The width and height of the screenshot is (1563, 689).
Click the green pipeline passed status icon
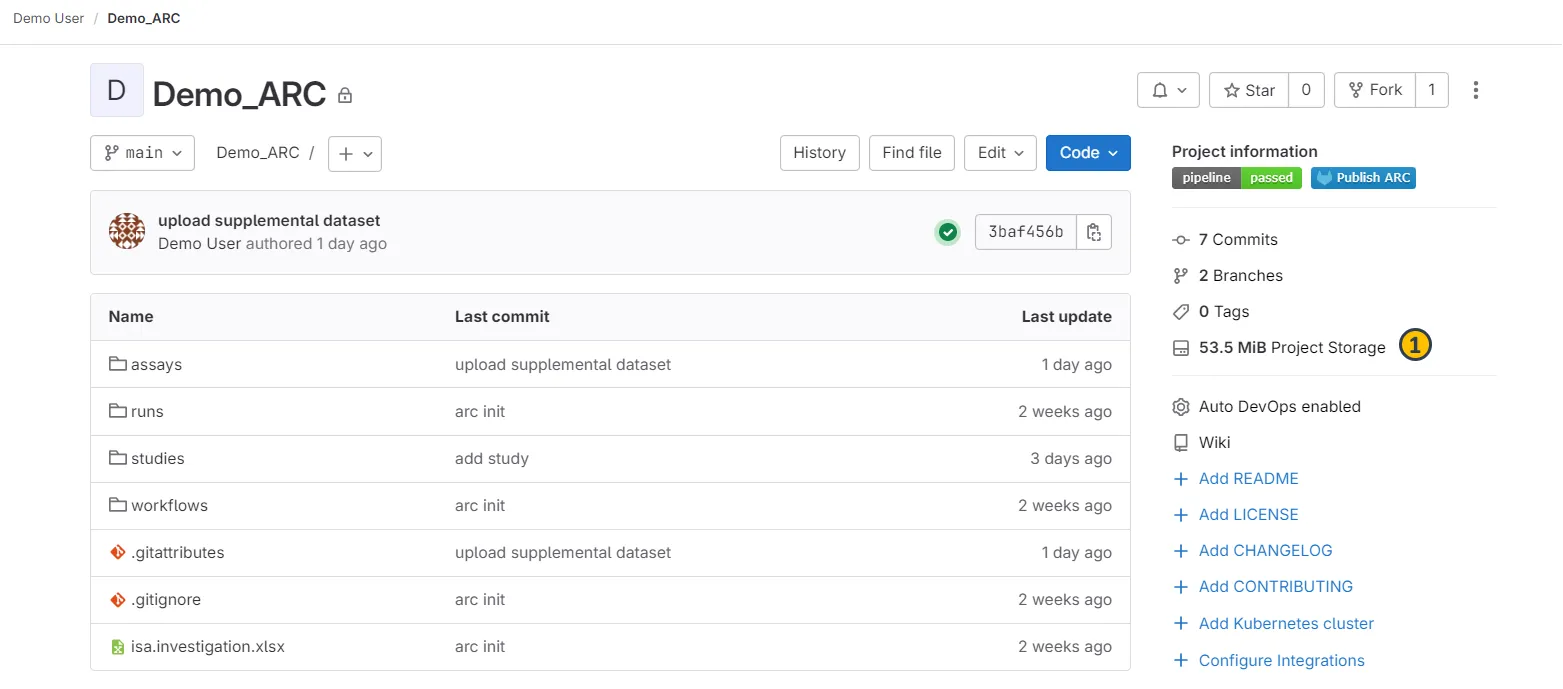click(947, 232)
